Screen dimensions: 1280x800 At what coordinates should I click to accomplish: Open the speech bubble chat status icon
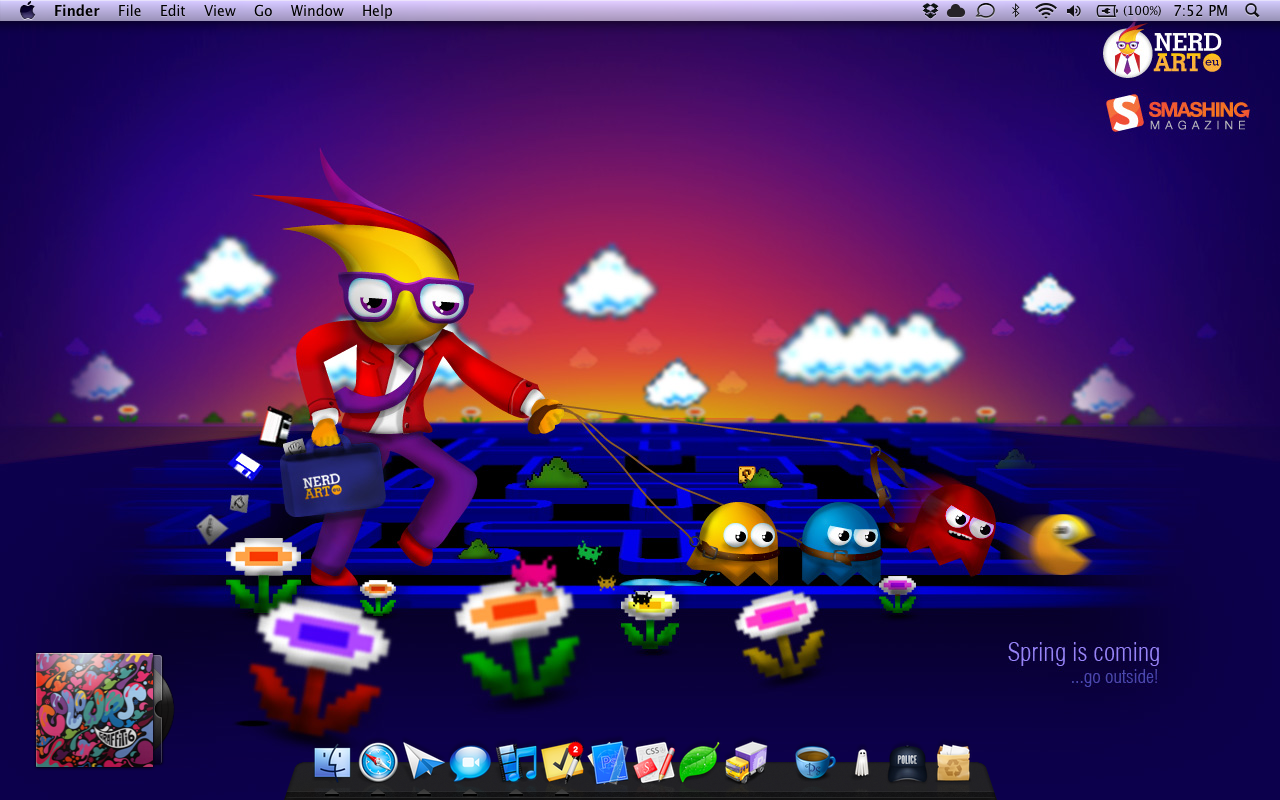point(985,11)
